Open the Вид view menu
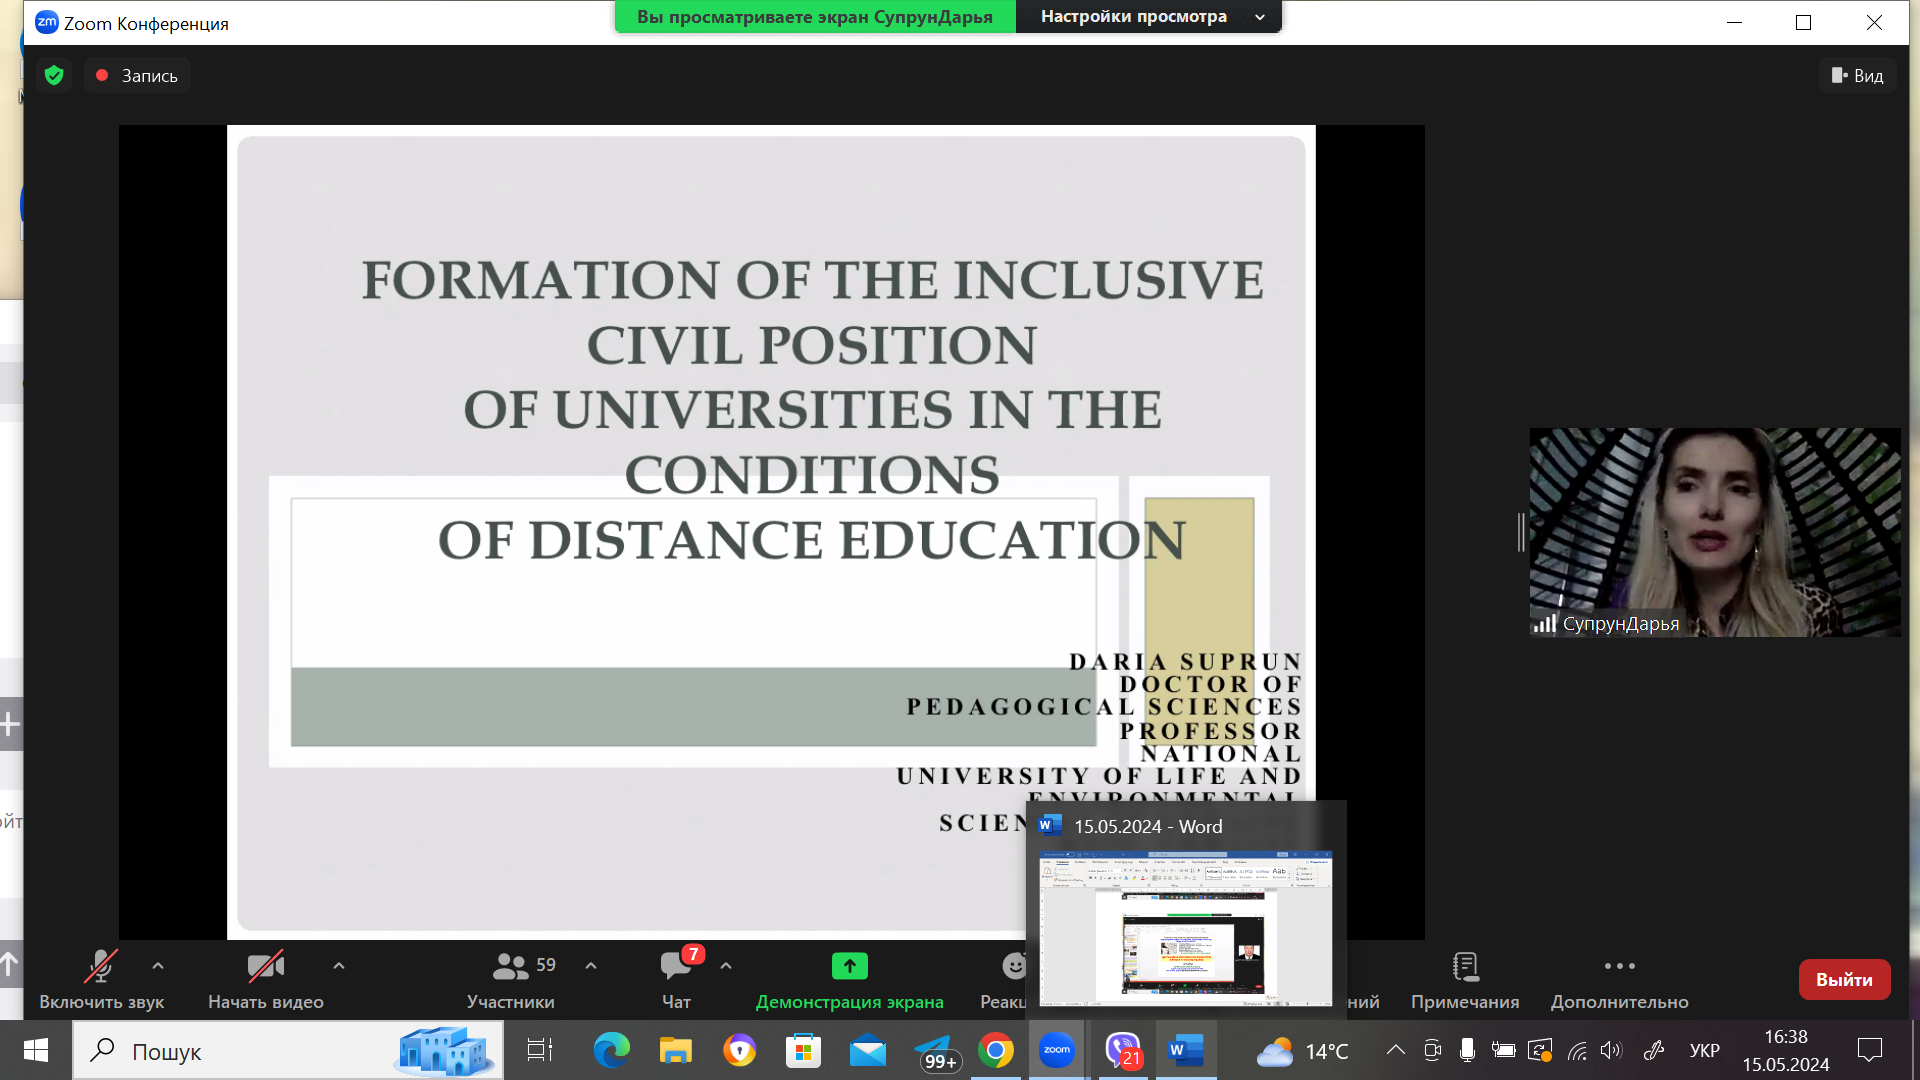Image resolution: width=1920 pixels, height=1080 pixels. [x=1857, y=76]
